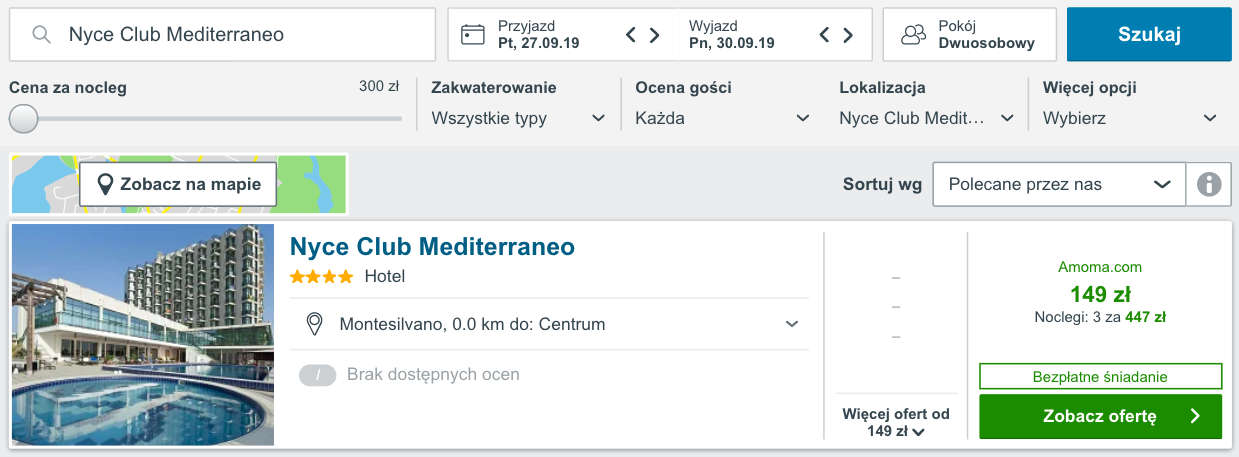Expand Więcej ofert od 149 zł
The width and height of the screenshot is (1239, 457).
[x=895, y=422]
